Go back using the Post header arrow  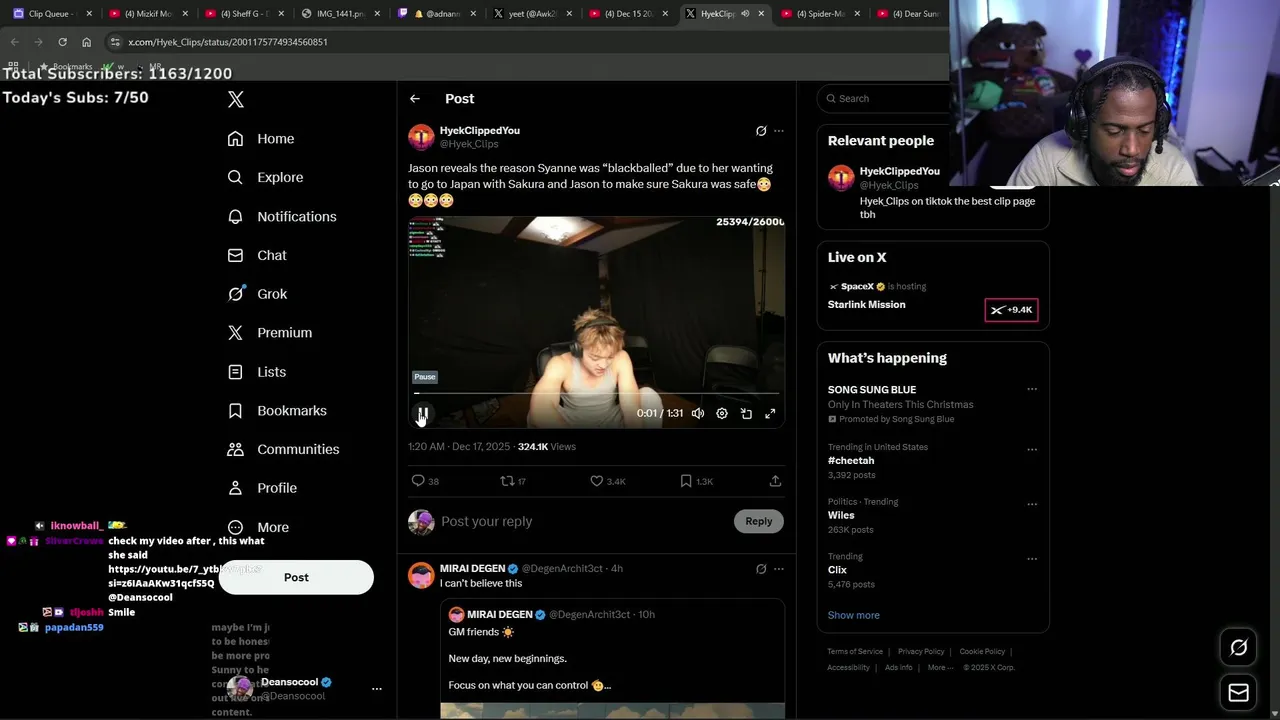point(415,99)
